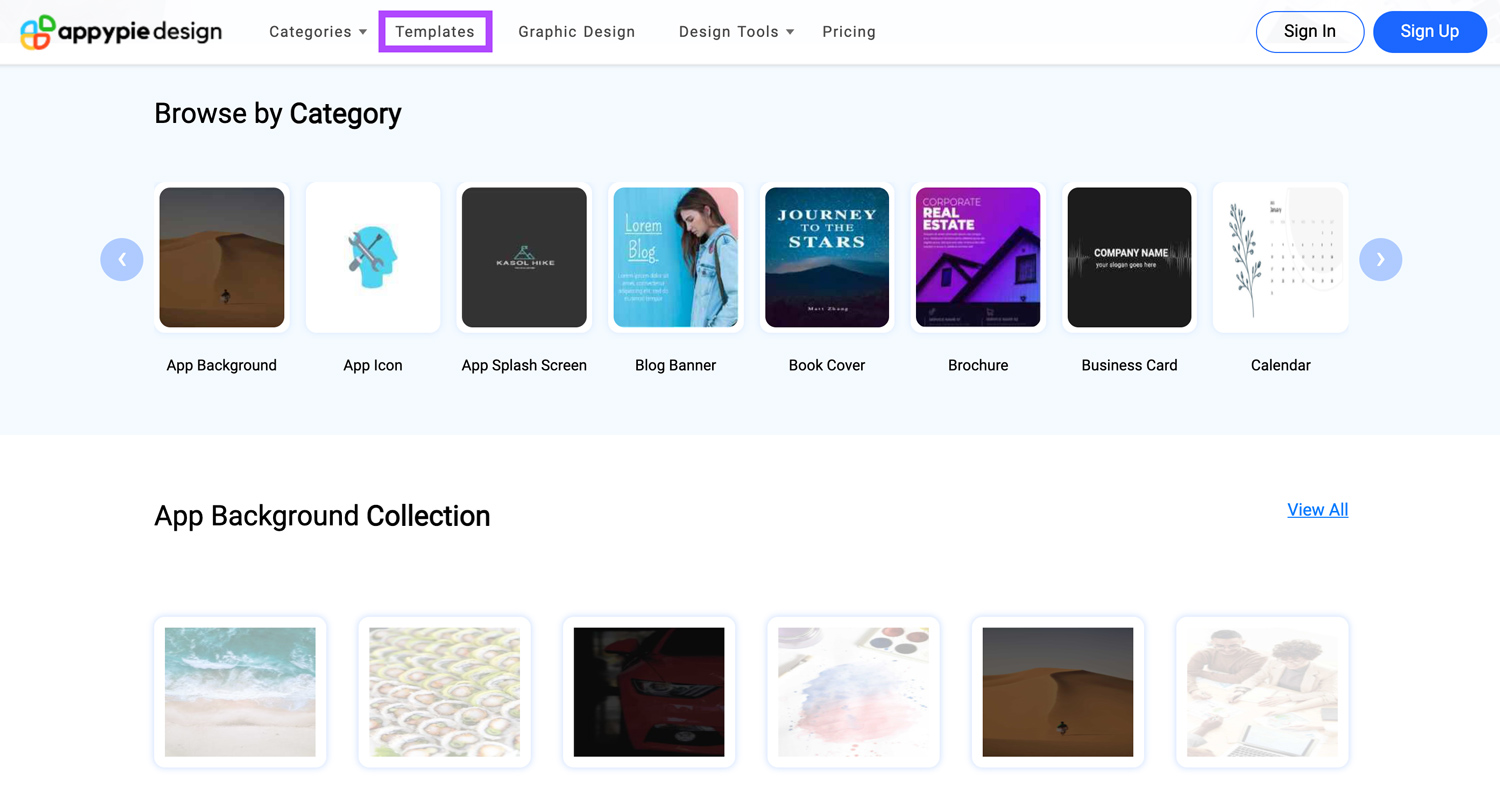Expand the Categories dropdown menu
This screenshot has height=807, width=1500.
pyautogui.click(x=317, y=32)
